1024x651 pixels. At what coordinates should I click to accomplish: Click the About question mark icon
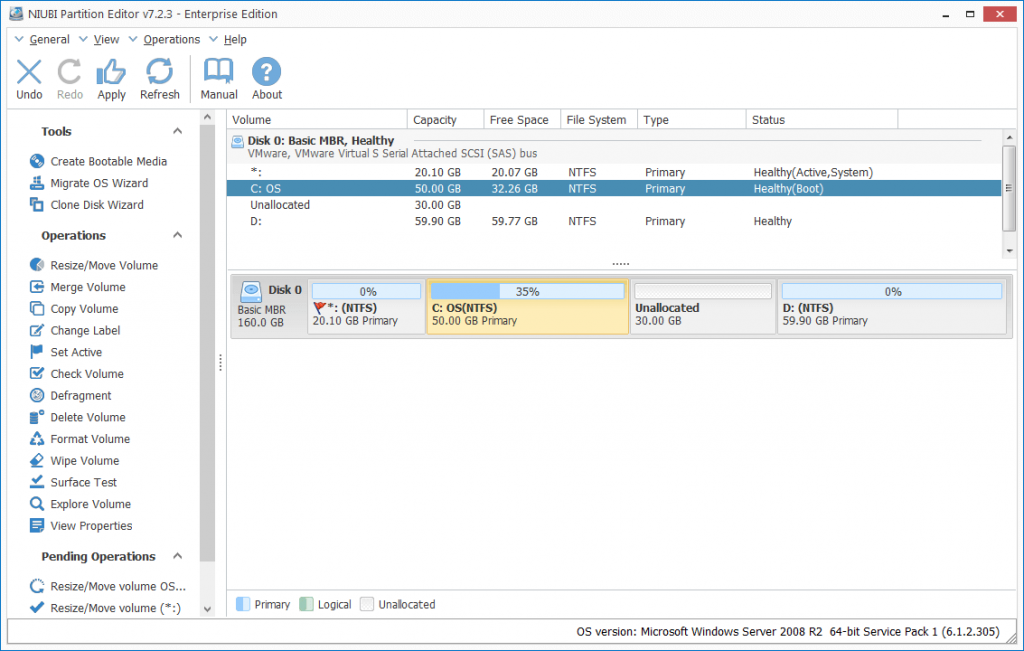point(266,72)
